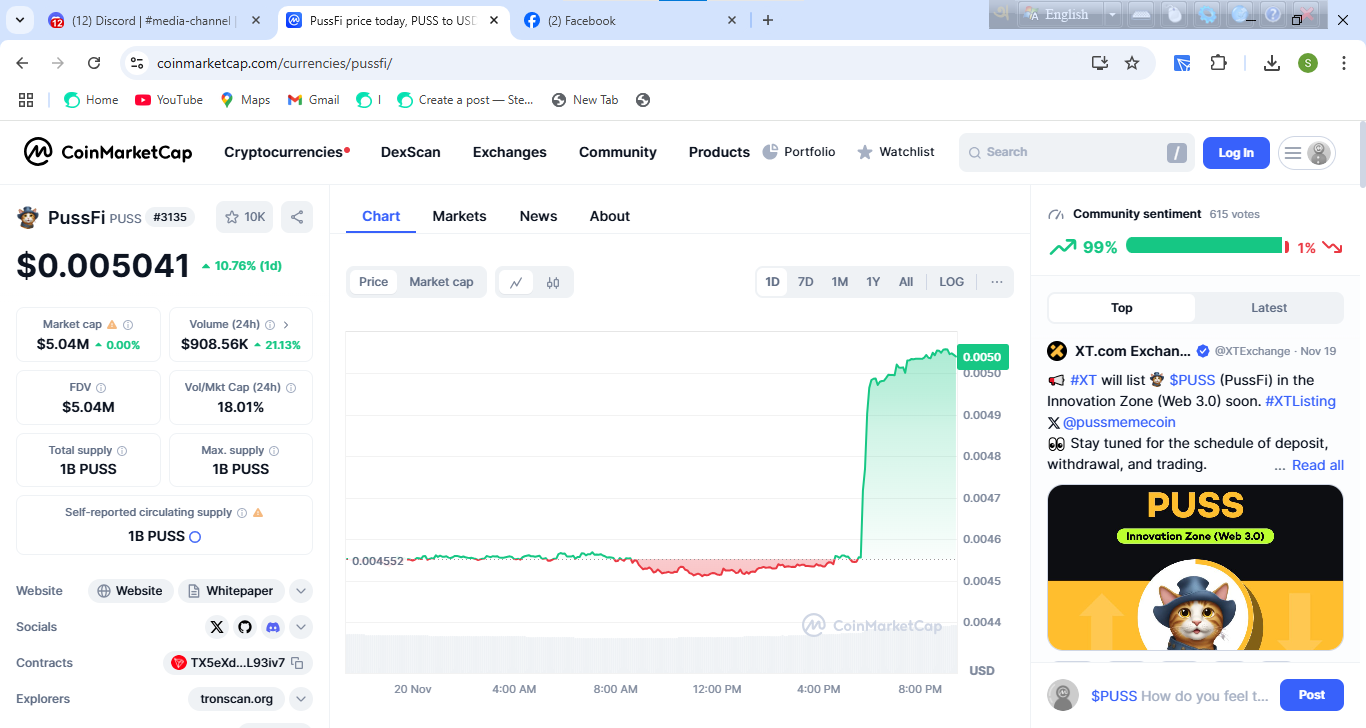This screenshot has width=1366, height=728.
Task: Click Read all on the XT post
Action: coord(1318,465)
